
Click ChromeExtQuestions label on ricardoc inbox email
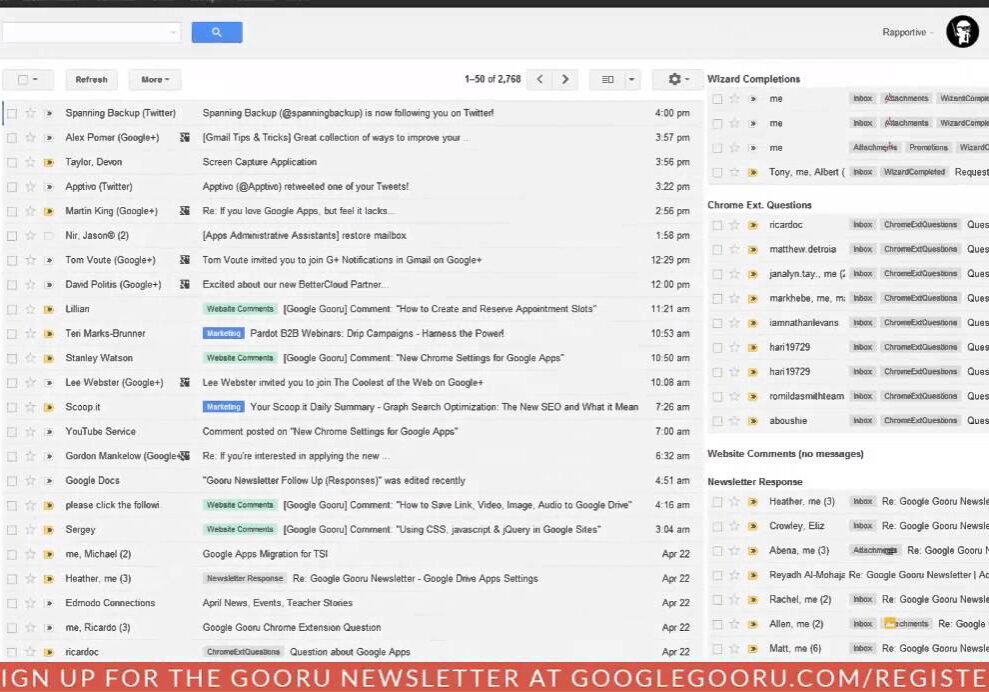pos(243,652)
